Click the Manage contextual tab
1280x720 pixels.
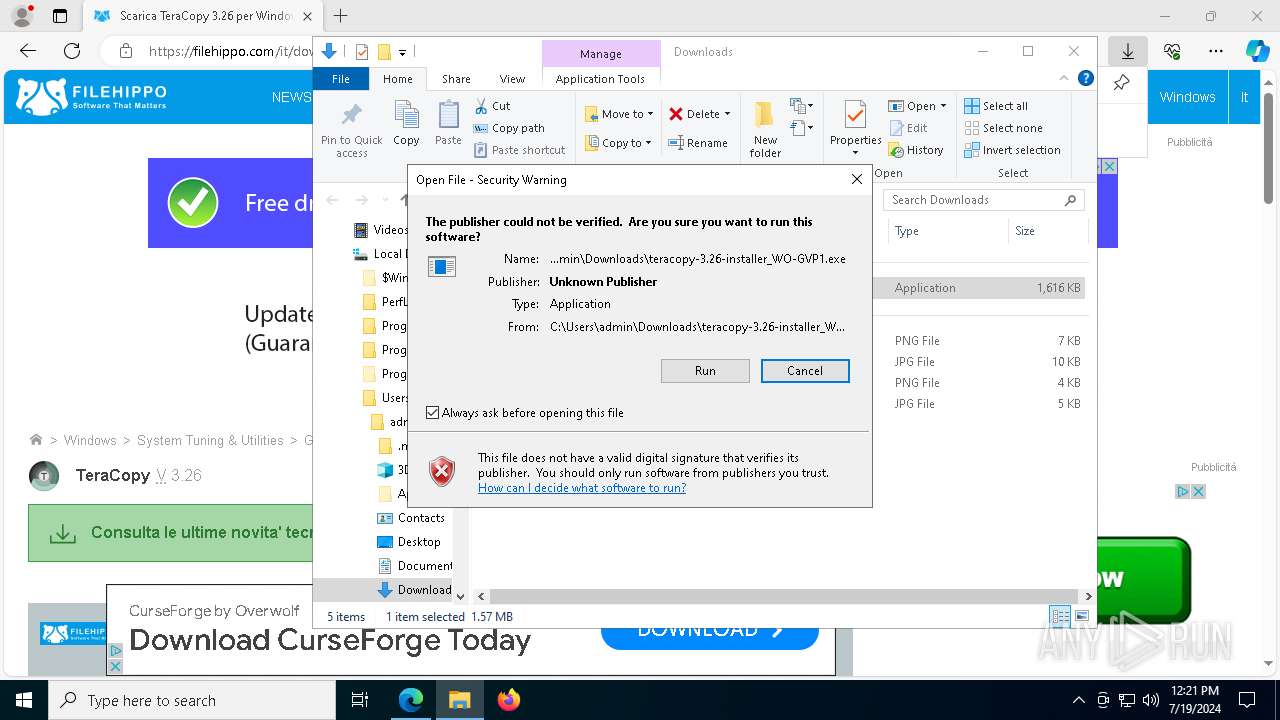[x=600, y=54]
